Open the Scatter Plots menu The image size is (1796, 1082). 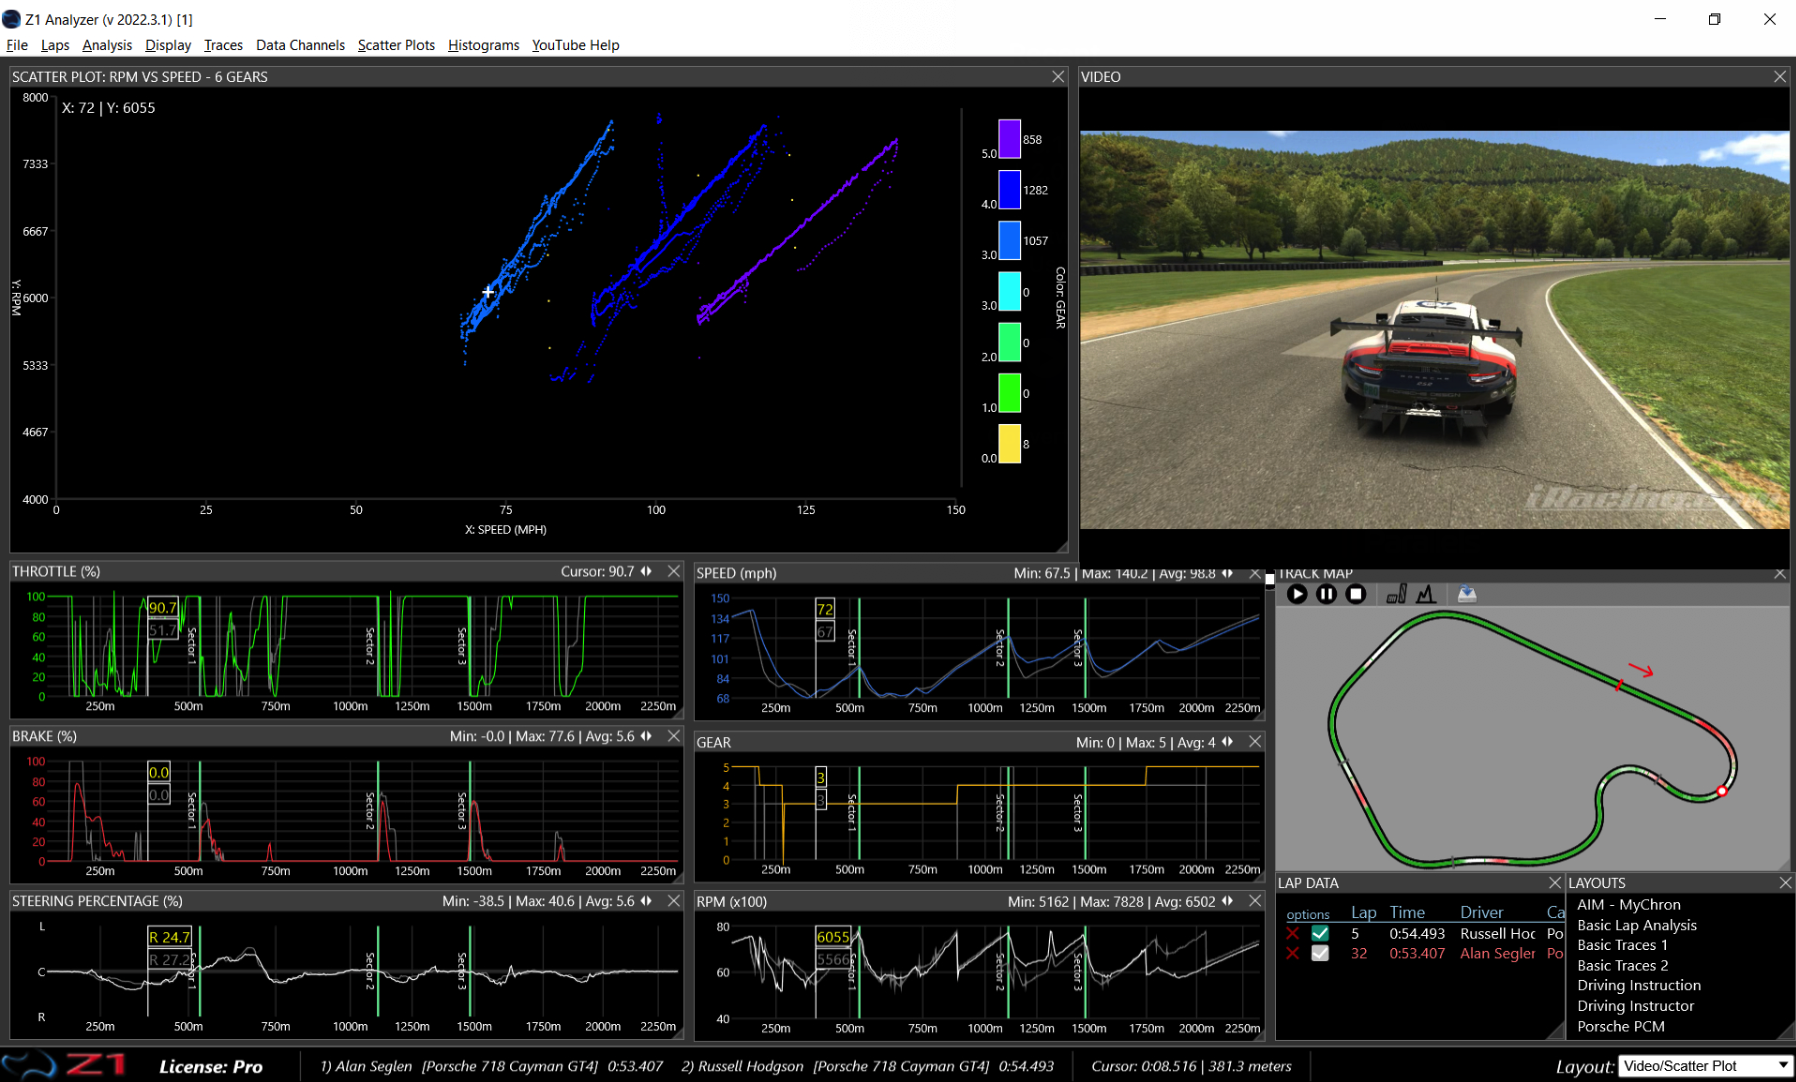coord(396,45)
